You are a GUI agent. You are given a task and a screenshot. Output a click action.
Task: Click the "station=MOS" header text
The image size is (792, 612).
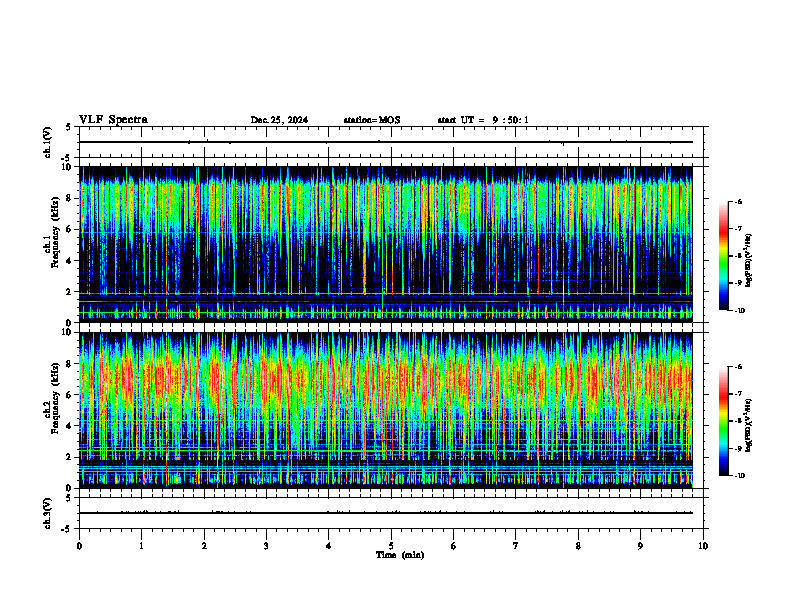pos(372,120)
